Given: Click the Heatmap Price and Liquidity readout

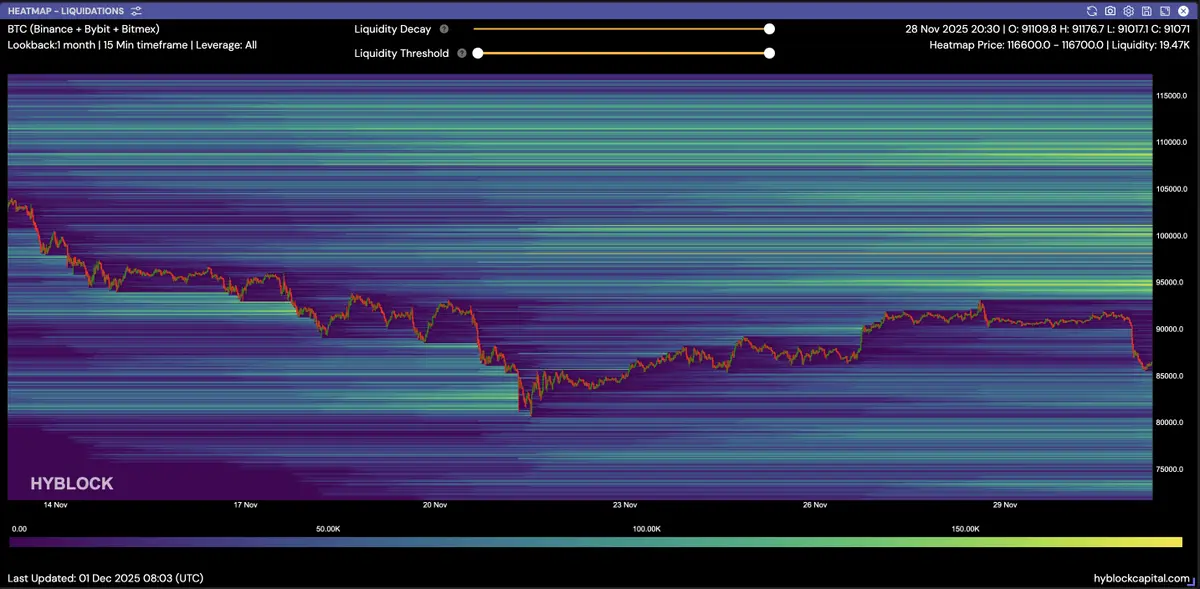Looking at the screenshot, I should [x=1060, y=45].
